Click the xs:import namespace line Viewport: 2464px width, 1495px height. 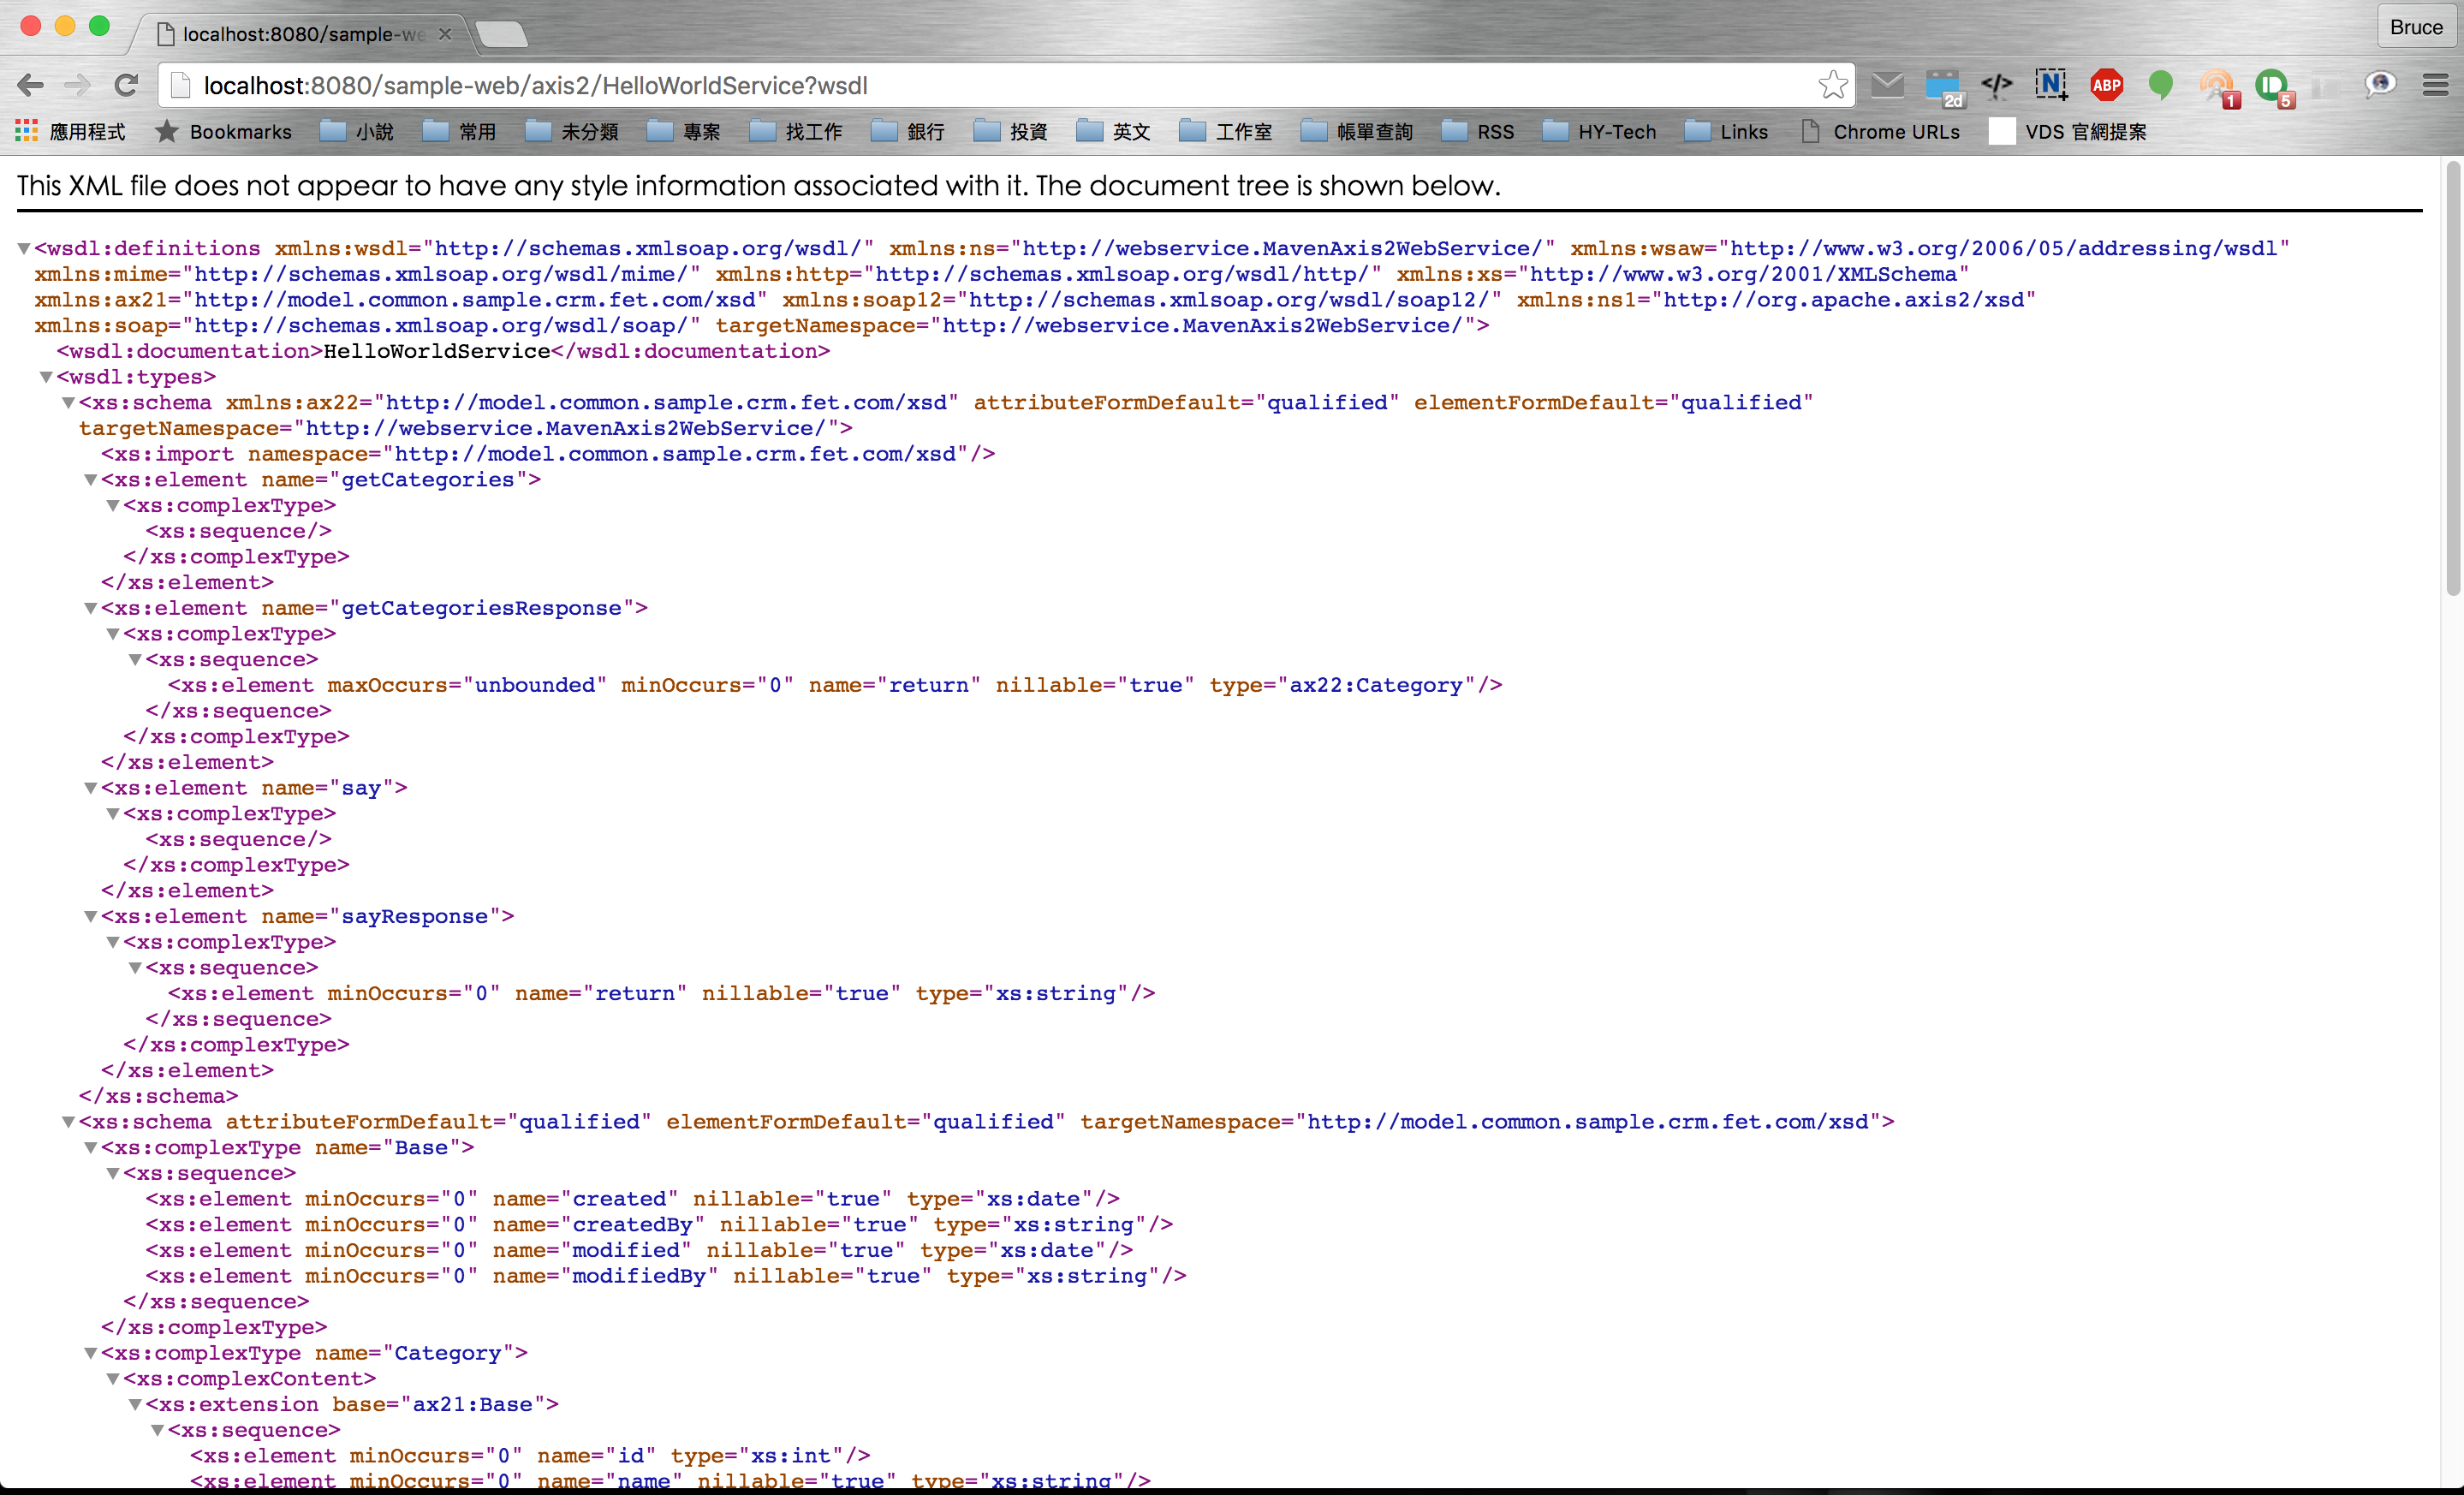pyautogui.click(x=548, y=454)
